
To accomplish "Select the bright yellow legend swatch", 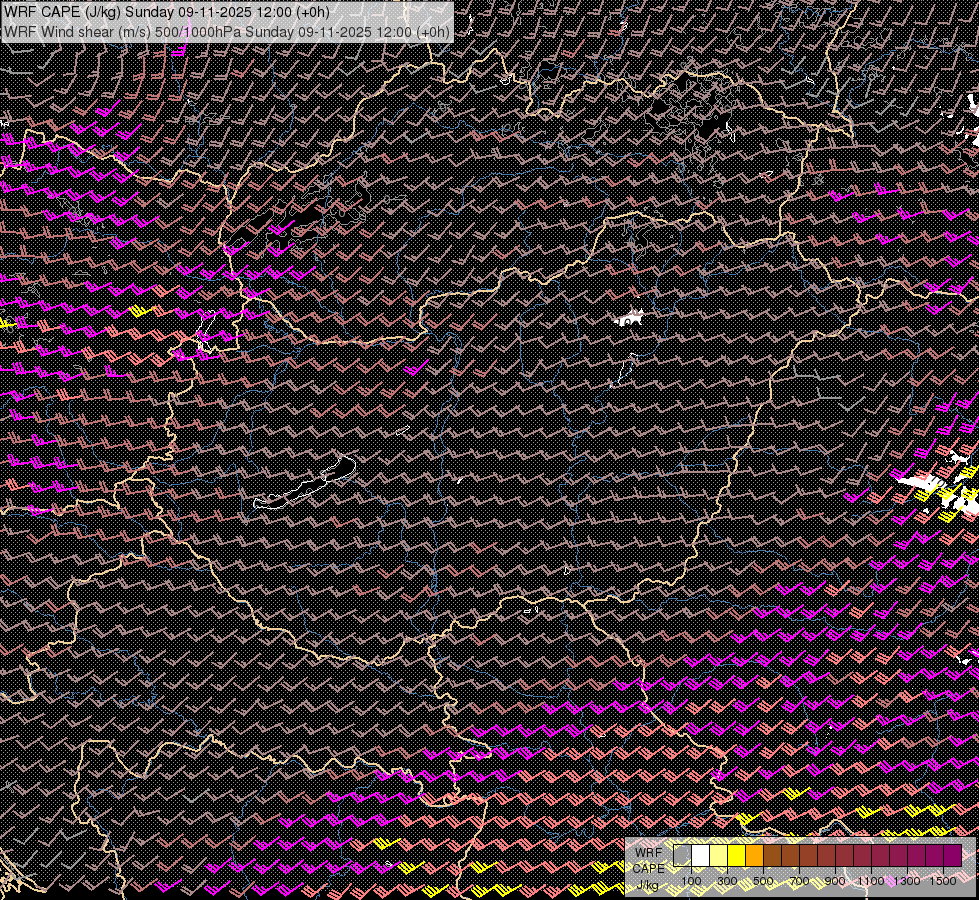I will (736, 855).
